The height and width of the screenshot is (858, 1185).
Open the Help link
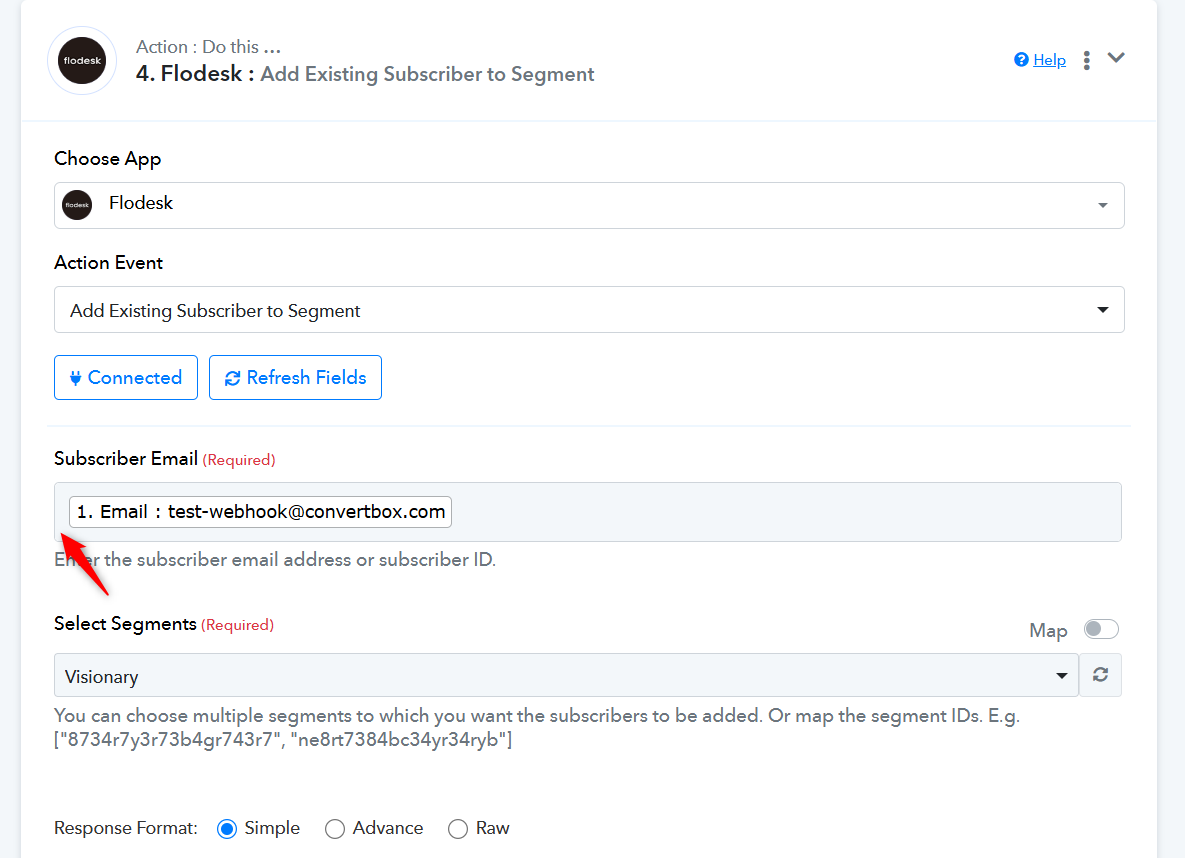coord(1049,60)
